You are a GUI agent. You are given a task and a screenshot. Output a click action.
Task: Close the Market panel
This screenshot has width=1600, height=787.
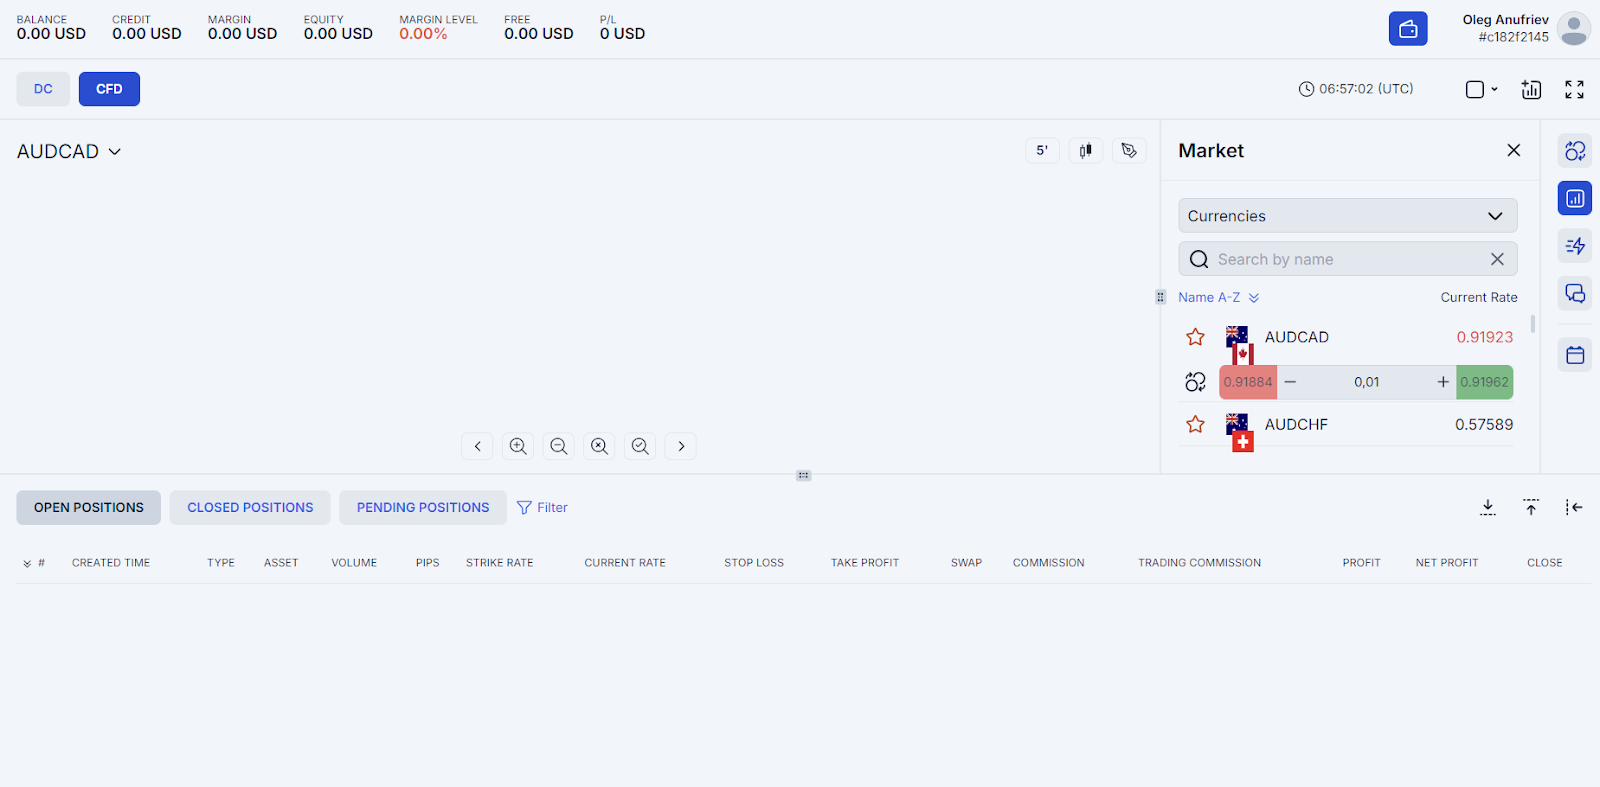(x=1513, y=150)
